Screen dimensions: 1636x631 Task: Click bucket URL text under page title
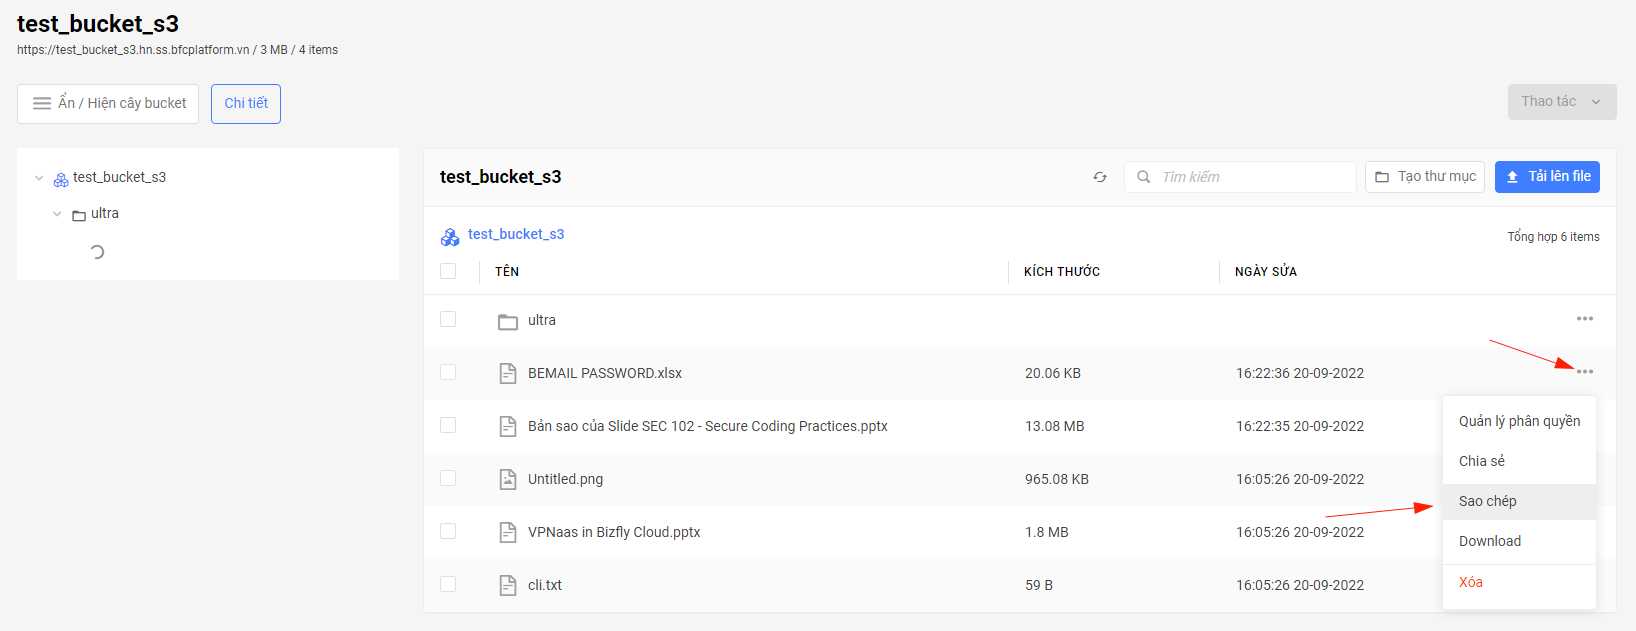(133, 50)
